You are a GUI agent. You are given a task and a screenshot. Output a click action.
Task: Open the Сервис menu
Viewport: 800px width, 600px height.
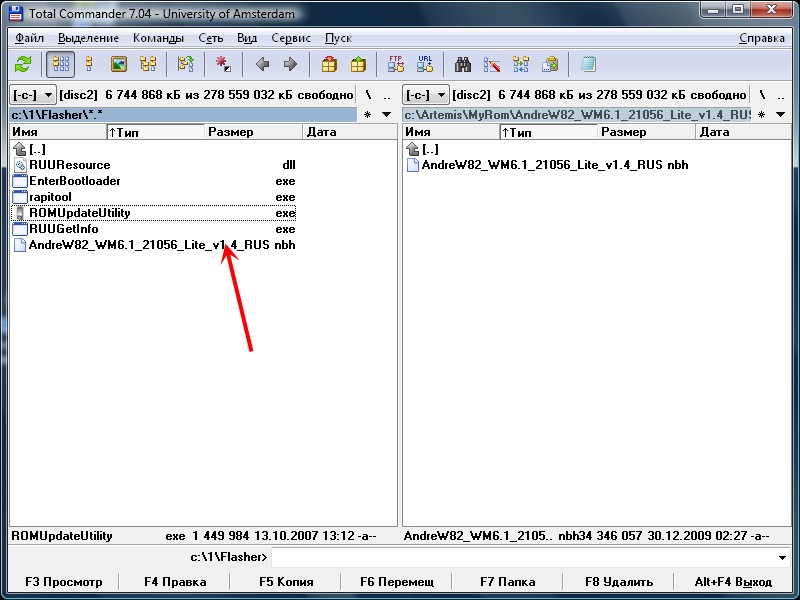[x=291, y=38]
